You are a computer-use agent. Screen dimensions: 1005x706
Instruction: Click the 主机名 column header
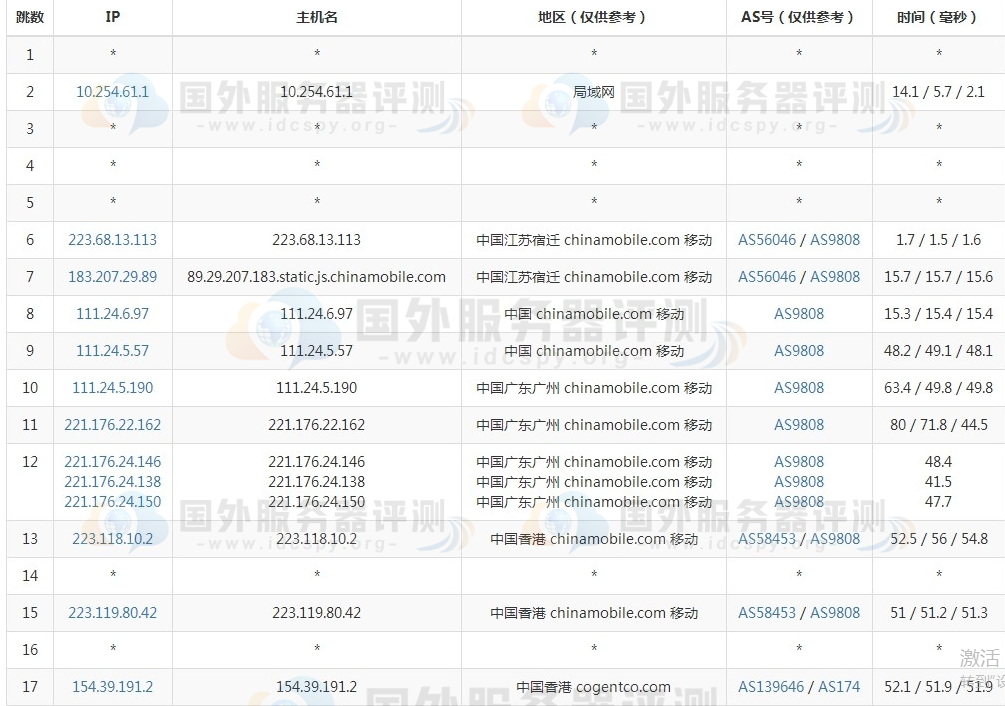[x=316, y=18]
